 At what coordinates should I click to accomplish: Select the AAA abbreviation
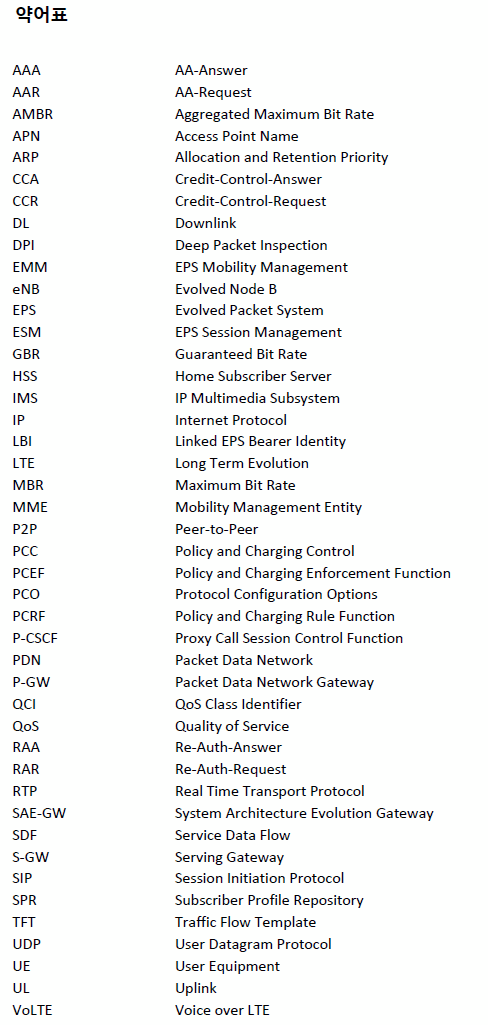click(x=26, y=71)
